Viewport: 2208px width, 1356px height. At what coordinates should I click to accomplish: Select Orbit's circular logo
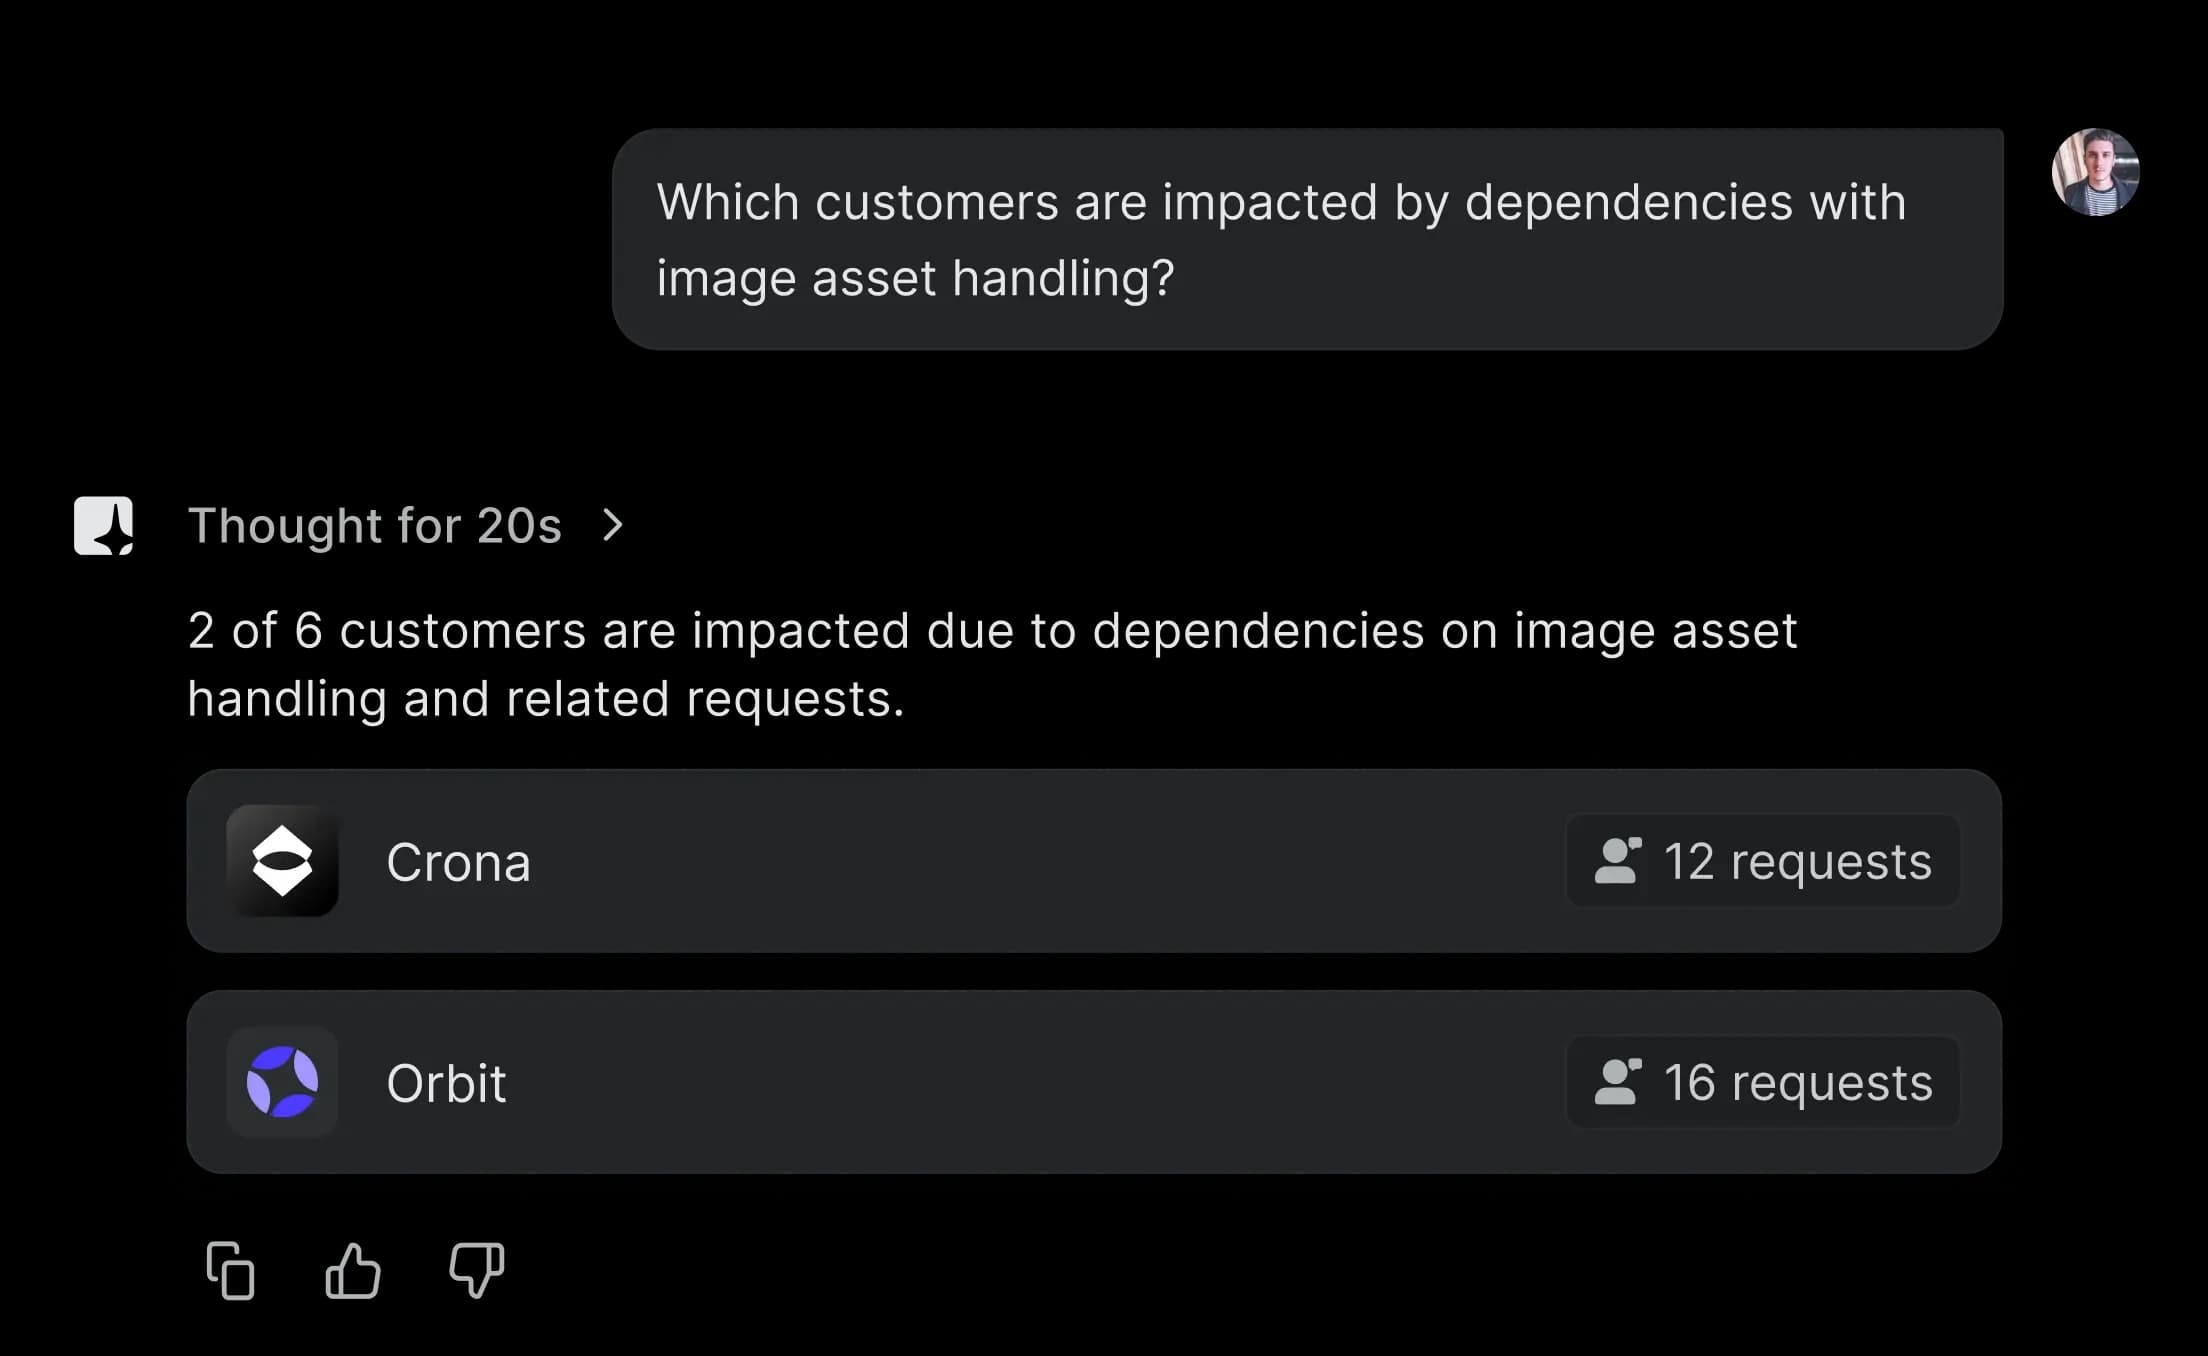point(283,1083)
